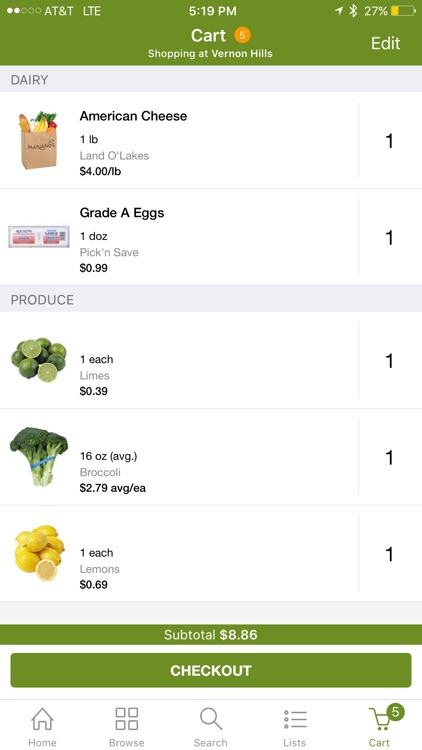Open the Browse grid icon

pos(126,719)
